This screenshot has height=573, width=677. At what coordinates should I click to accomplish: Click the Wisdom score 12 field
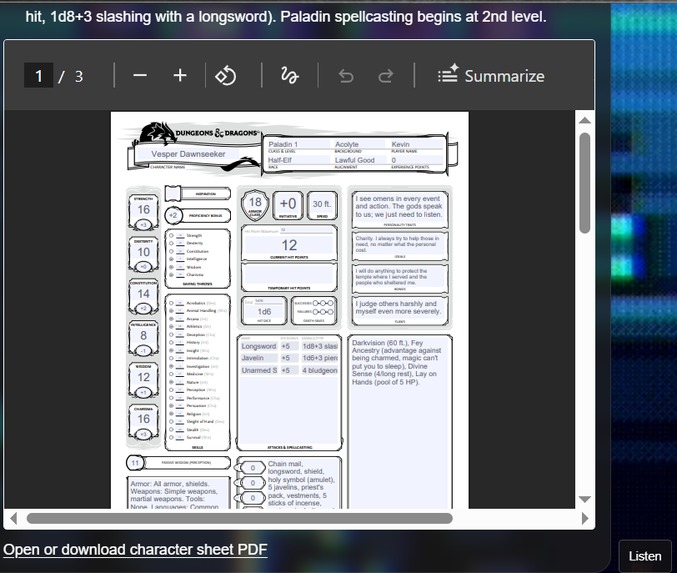pyautogui.click(x=143, y=377)
